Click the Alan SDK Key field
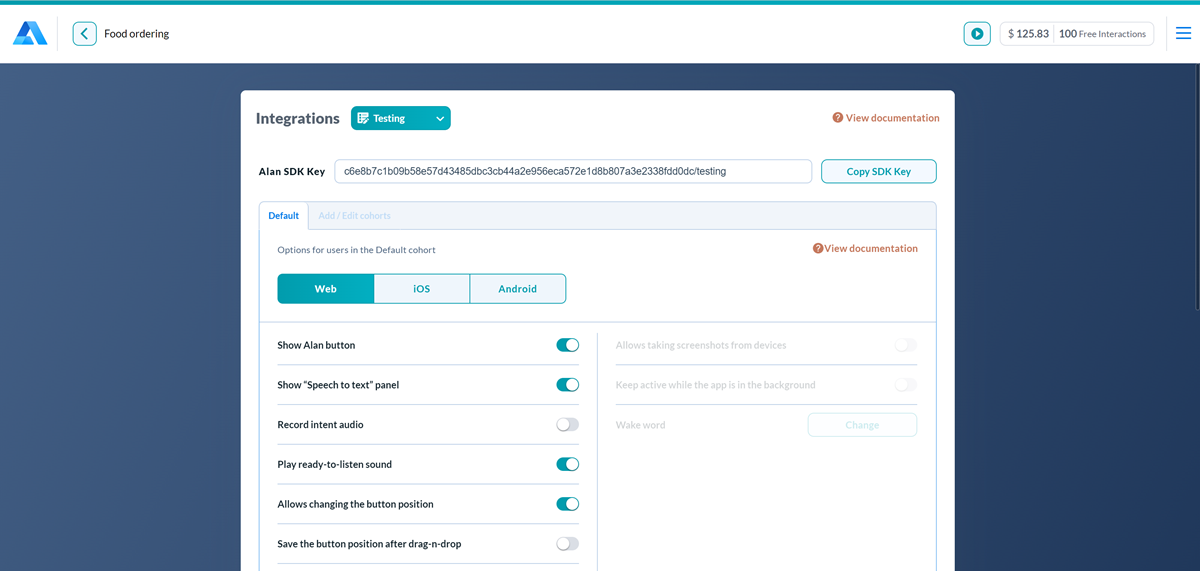This screenshot has width=1200, height=571. coord(572,172)
